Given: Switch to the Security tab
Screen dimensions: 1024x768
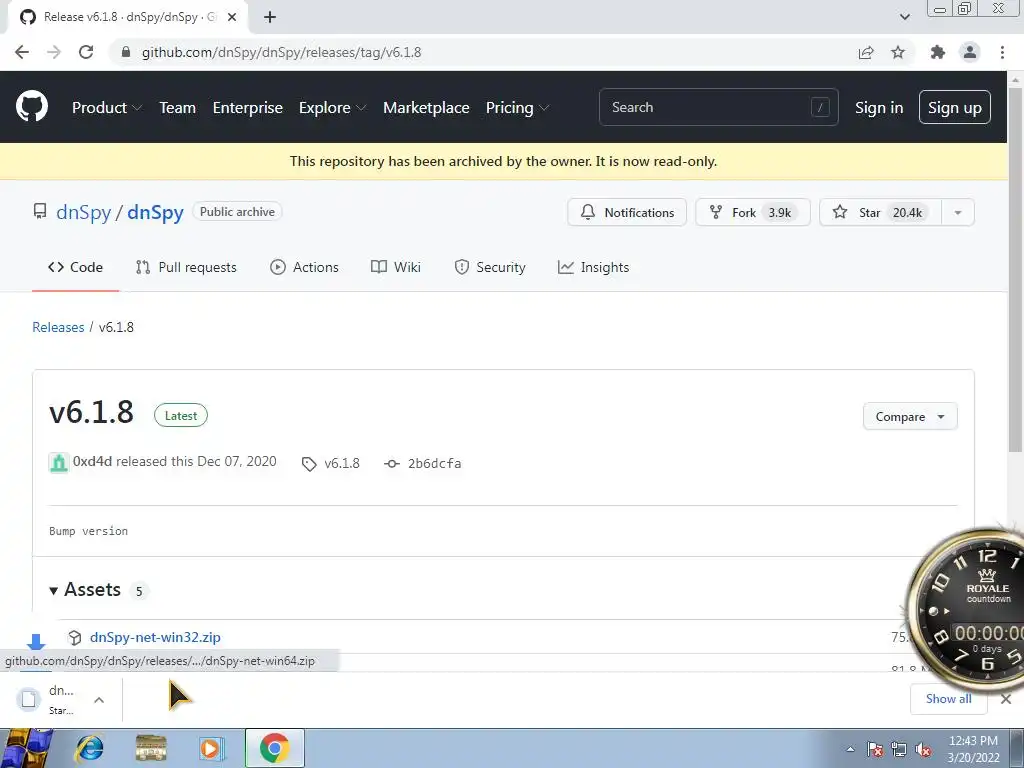Looking at the screenshot, I should 490,267.
